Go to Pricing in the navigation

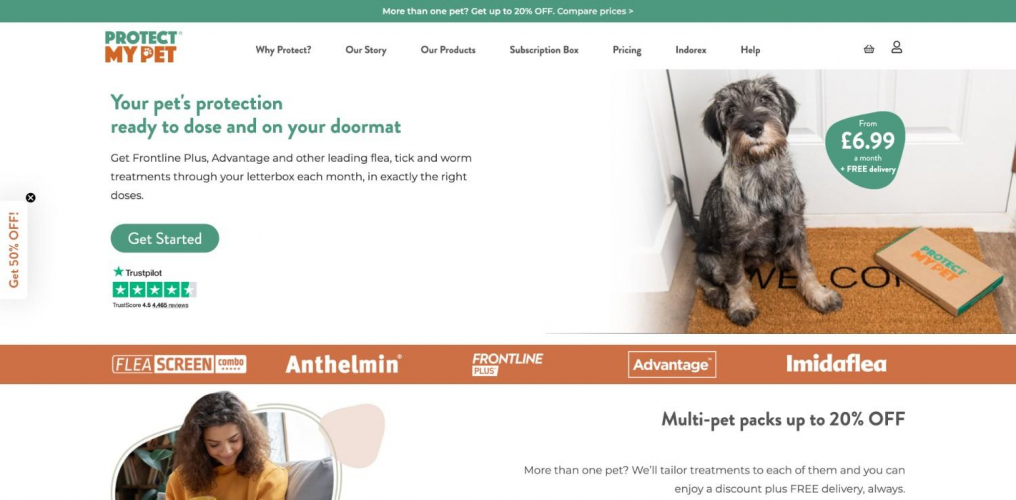tap(627, 50)
